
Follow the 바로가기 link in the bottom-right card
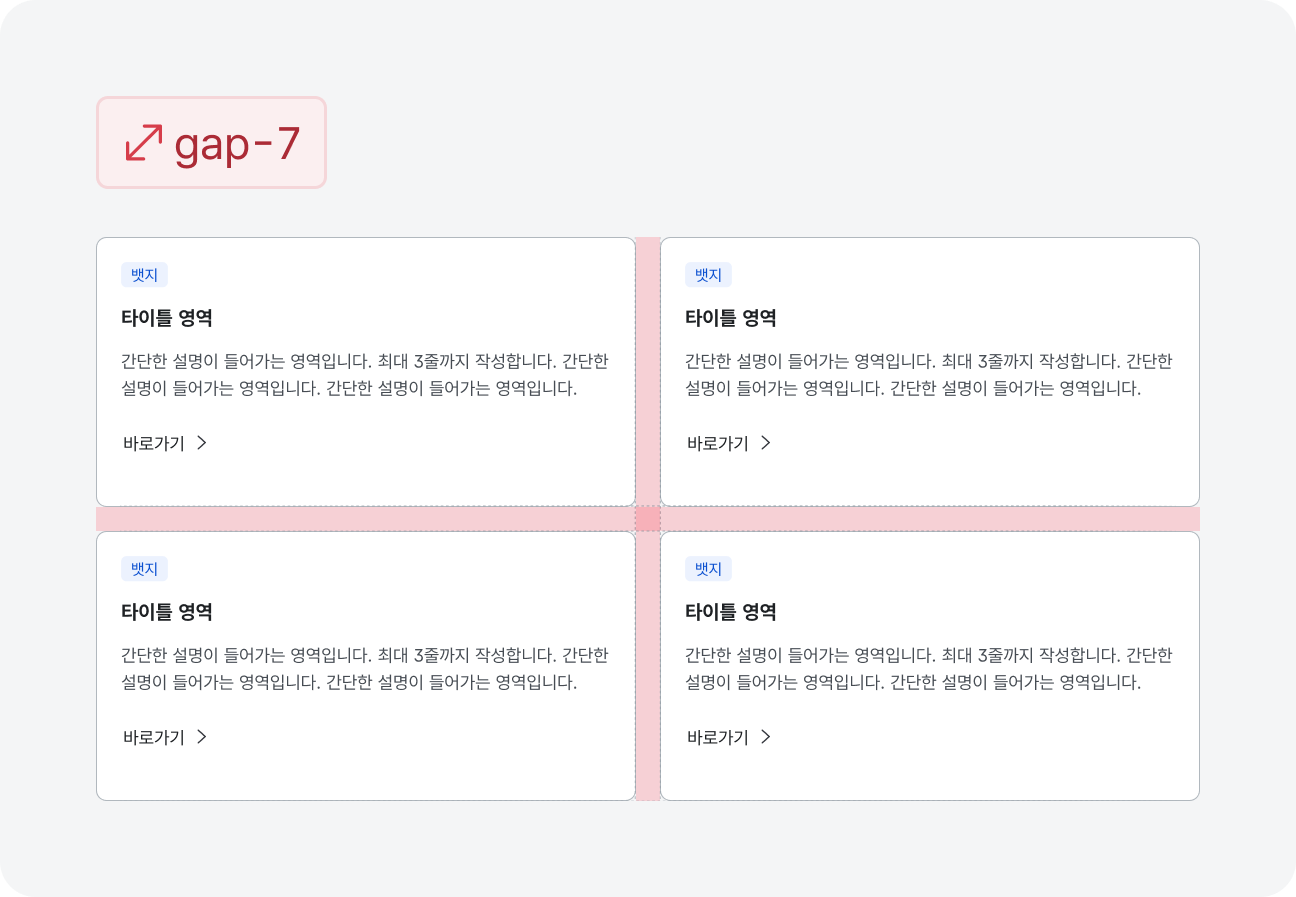pyautogui.click(x=718, y=737)
